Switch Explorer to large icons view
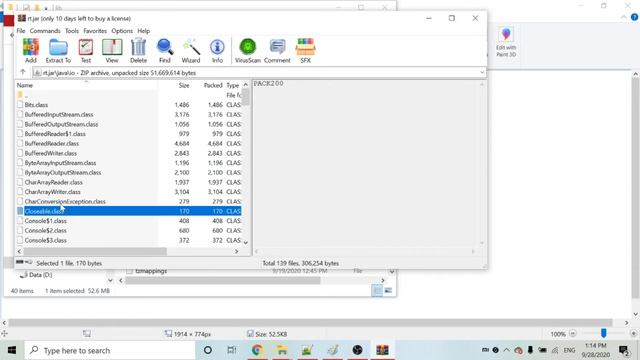The width and height of the screenshot is (640, 360). pyautogui.click(x=388, y=291)
